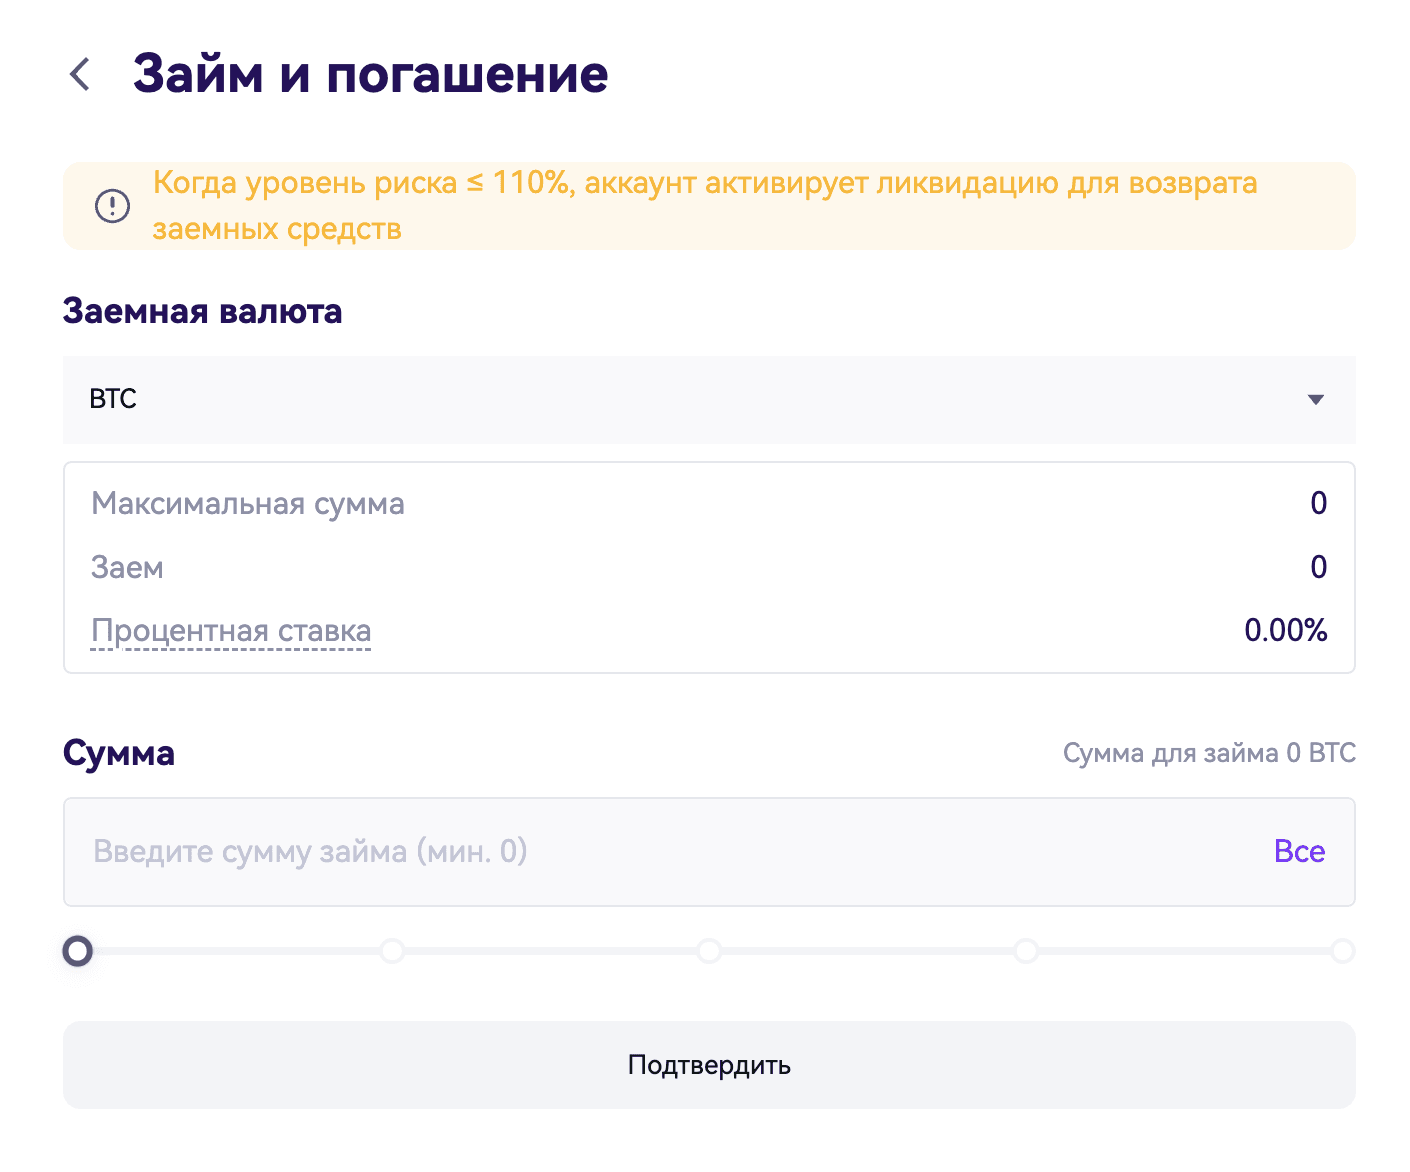The width and height of the screenshot is (1410, 1172).
Task: Set amount slider to the 50% mark
Action: coord(709,950)
